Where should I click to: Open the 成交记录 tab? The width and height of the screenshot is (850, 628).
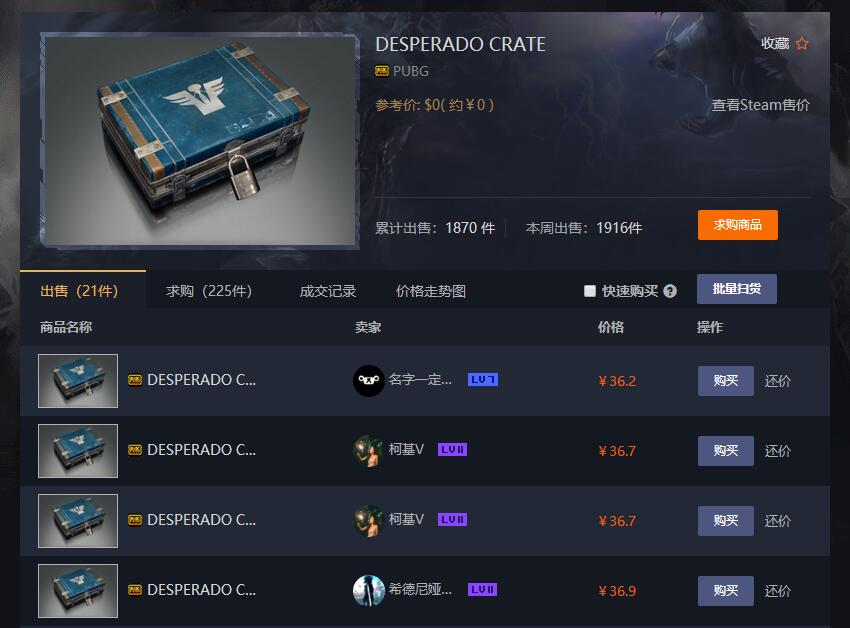327,291
